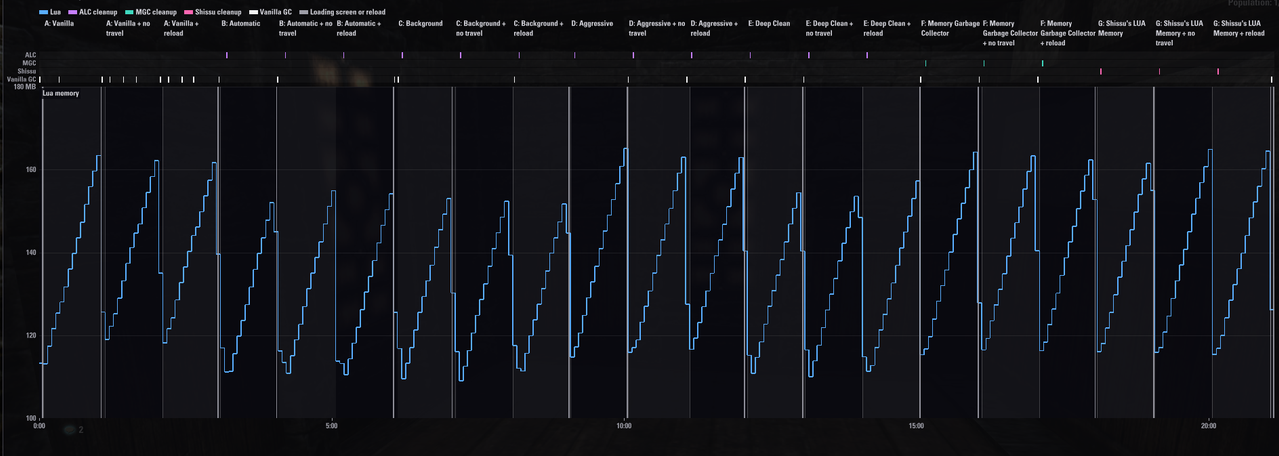Click the 'Lua' legend text

[56, 12]
